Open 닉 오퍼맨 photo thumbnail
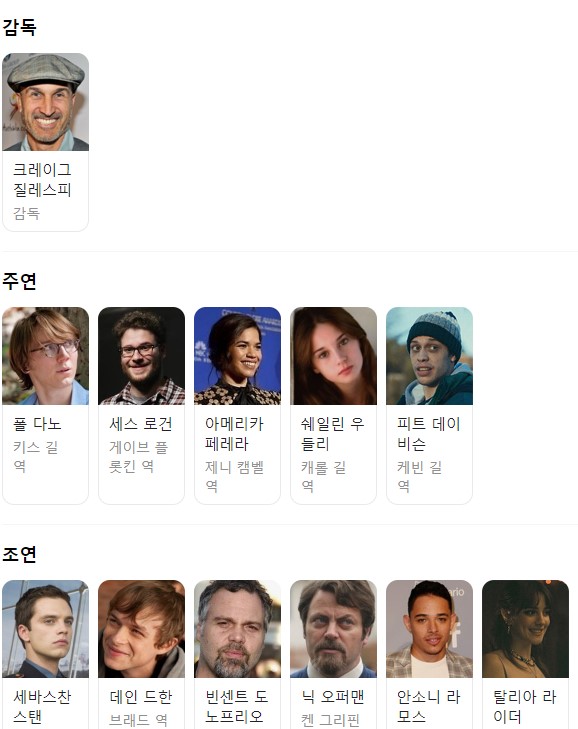Screen dimensions: 578x729 (x=333, y=629)
